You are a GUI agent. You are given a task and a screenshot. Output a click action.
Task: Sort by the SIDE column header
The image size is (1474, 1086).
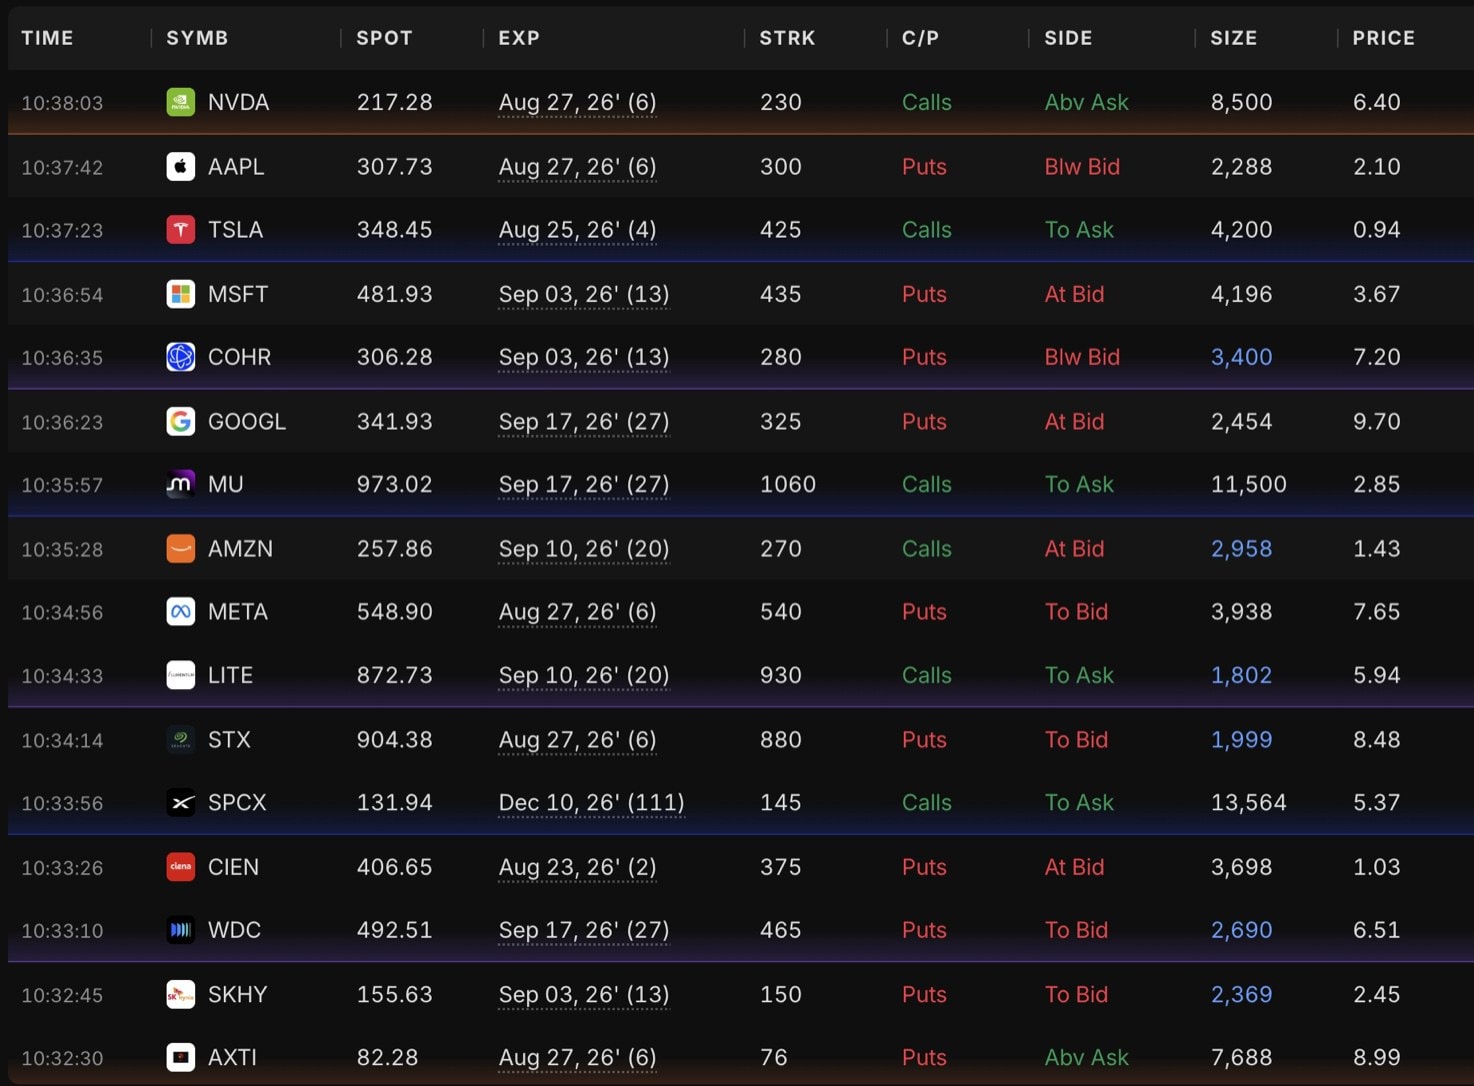point(1068,38)
